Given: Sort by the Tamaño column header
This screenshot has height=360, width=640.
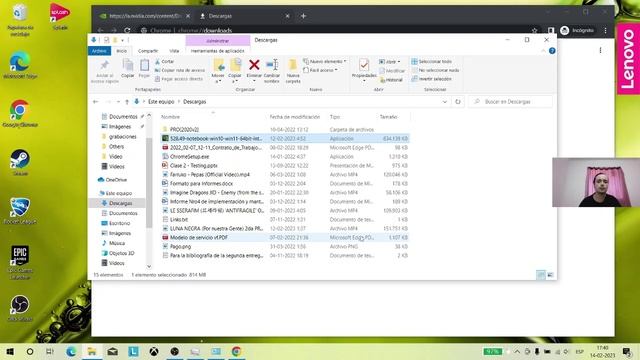Looking at the screenshot, I should pos(388,117).
